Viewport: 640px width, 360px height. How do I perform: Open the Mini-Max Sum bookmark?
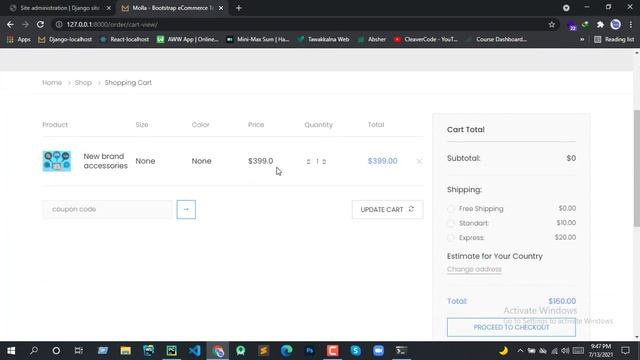258,40
